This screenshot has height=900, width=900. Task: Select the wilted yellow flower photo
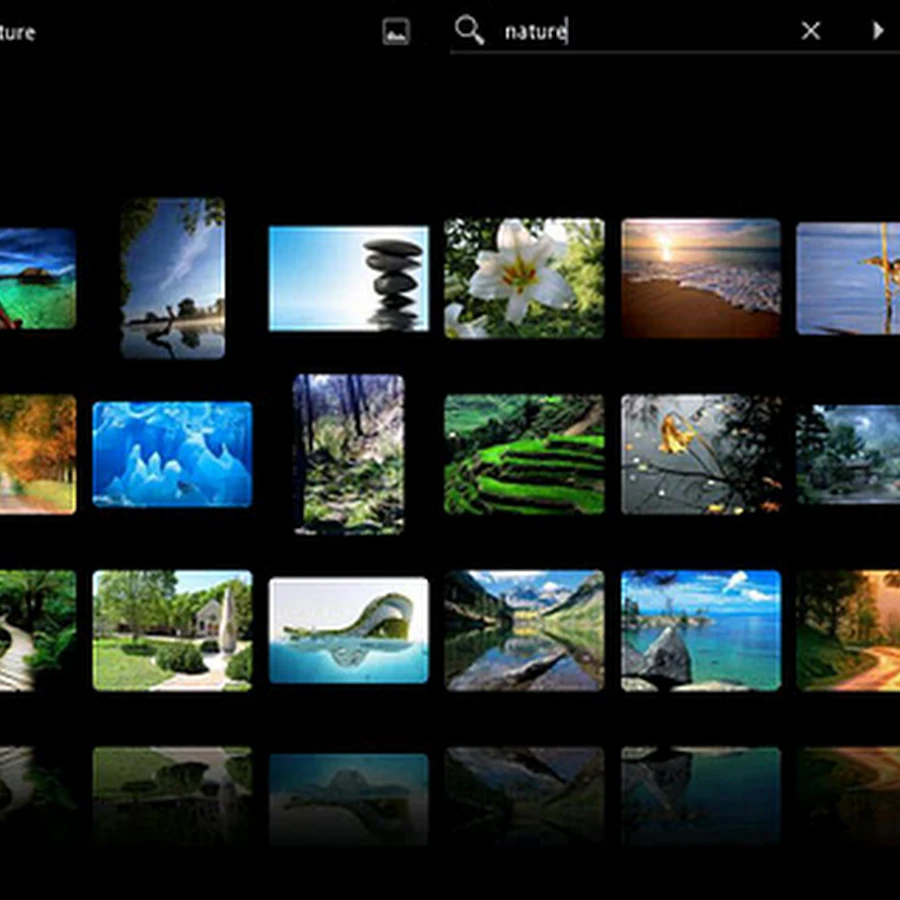tap(701, 454)
